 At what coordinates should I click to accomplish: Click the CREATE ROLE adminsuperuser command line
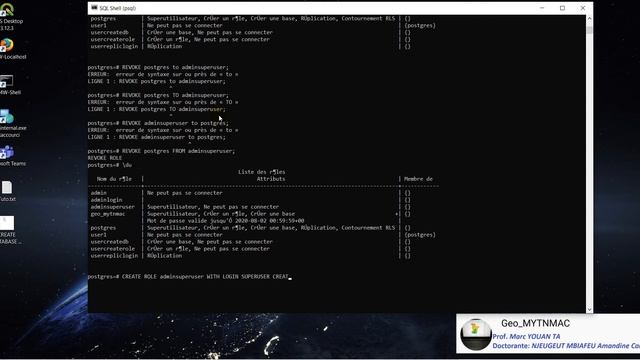click(x=189, y=277)
